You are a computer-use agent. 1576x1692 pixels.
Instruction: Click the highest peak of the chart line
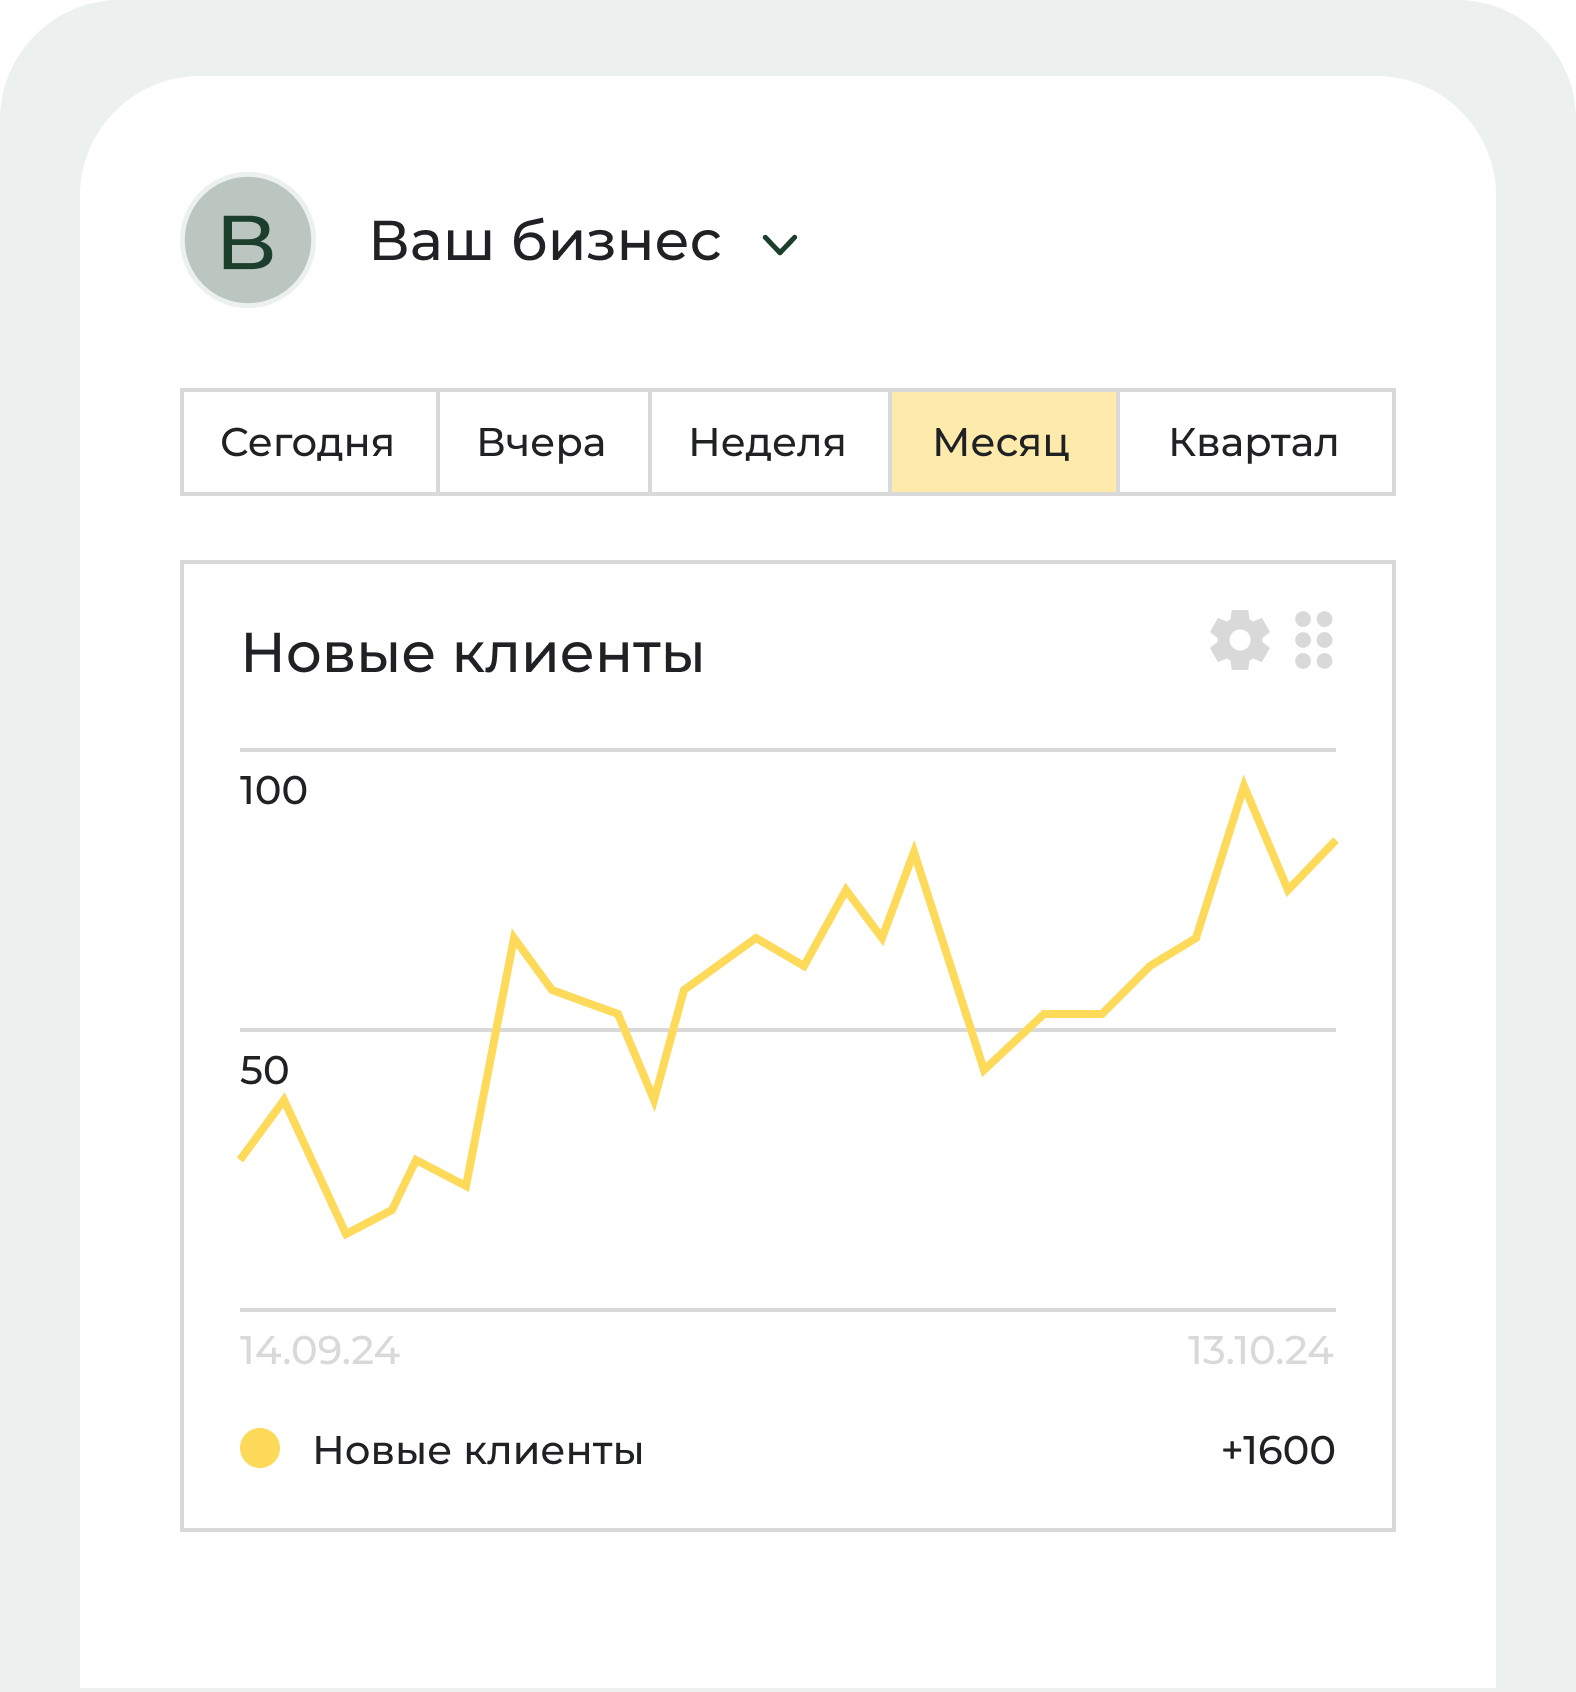pyautogui.click(x=1243, y=786)
